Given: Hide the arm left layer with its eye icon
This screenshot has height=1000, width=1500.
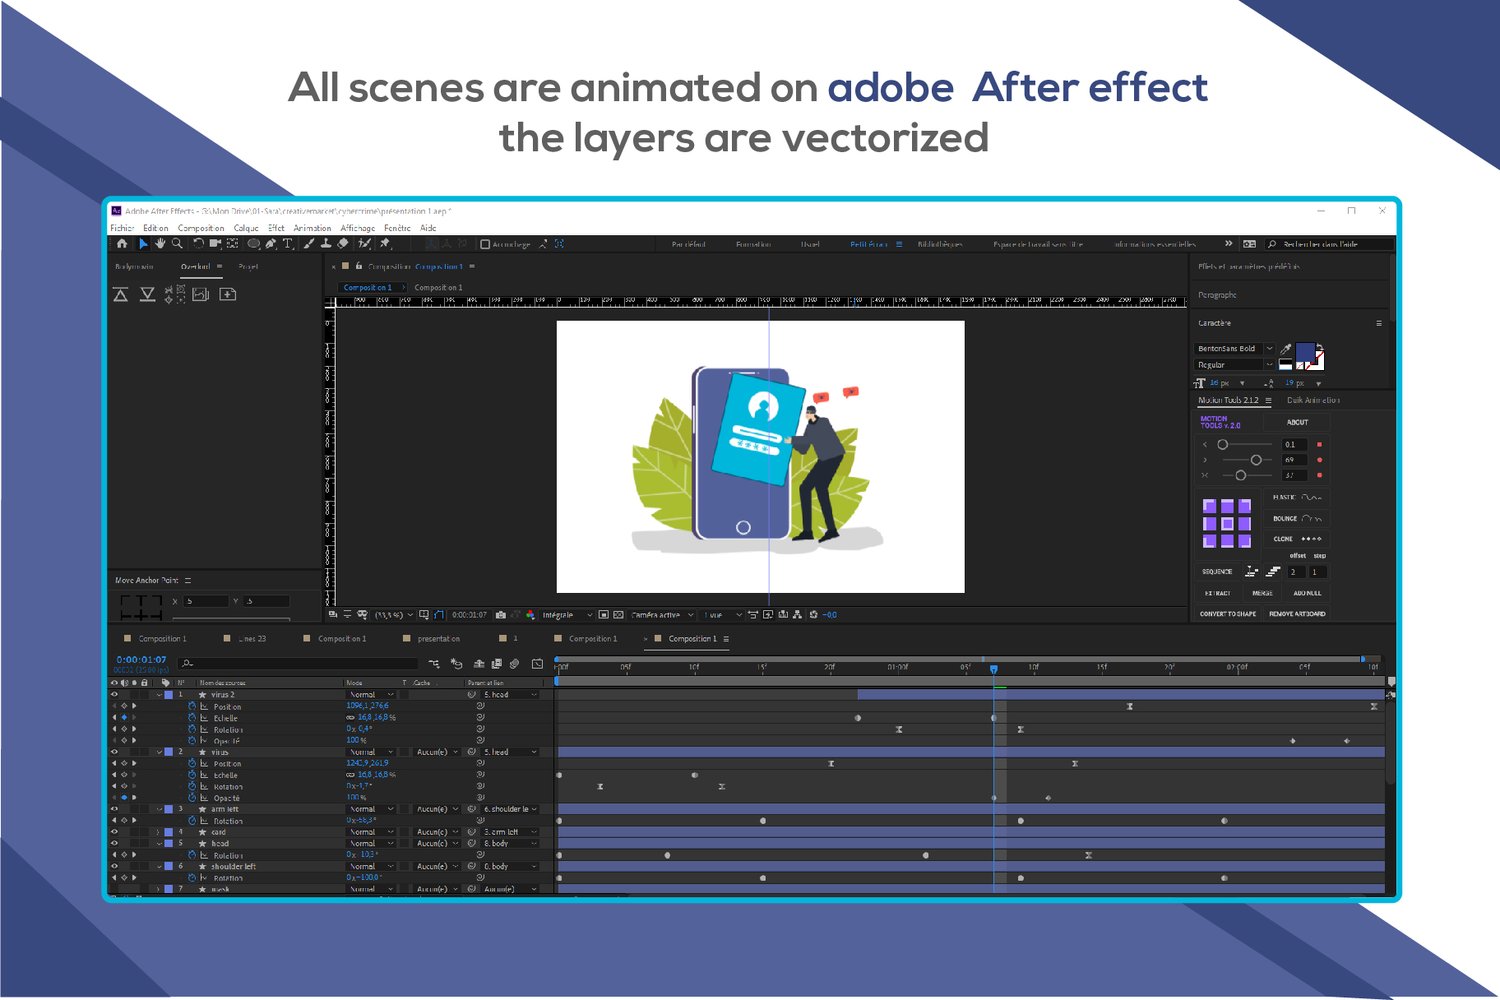Looking at the screenshot, I should tap(114, 809).
